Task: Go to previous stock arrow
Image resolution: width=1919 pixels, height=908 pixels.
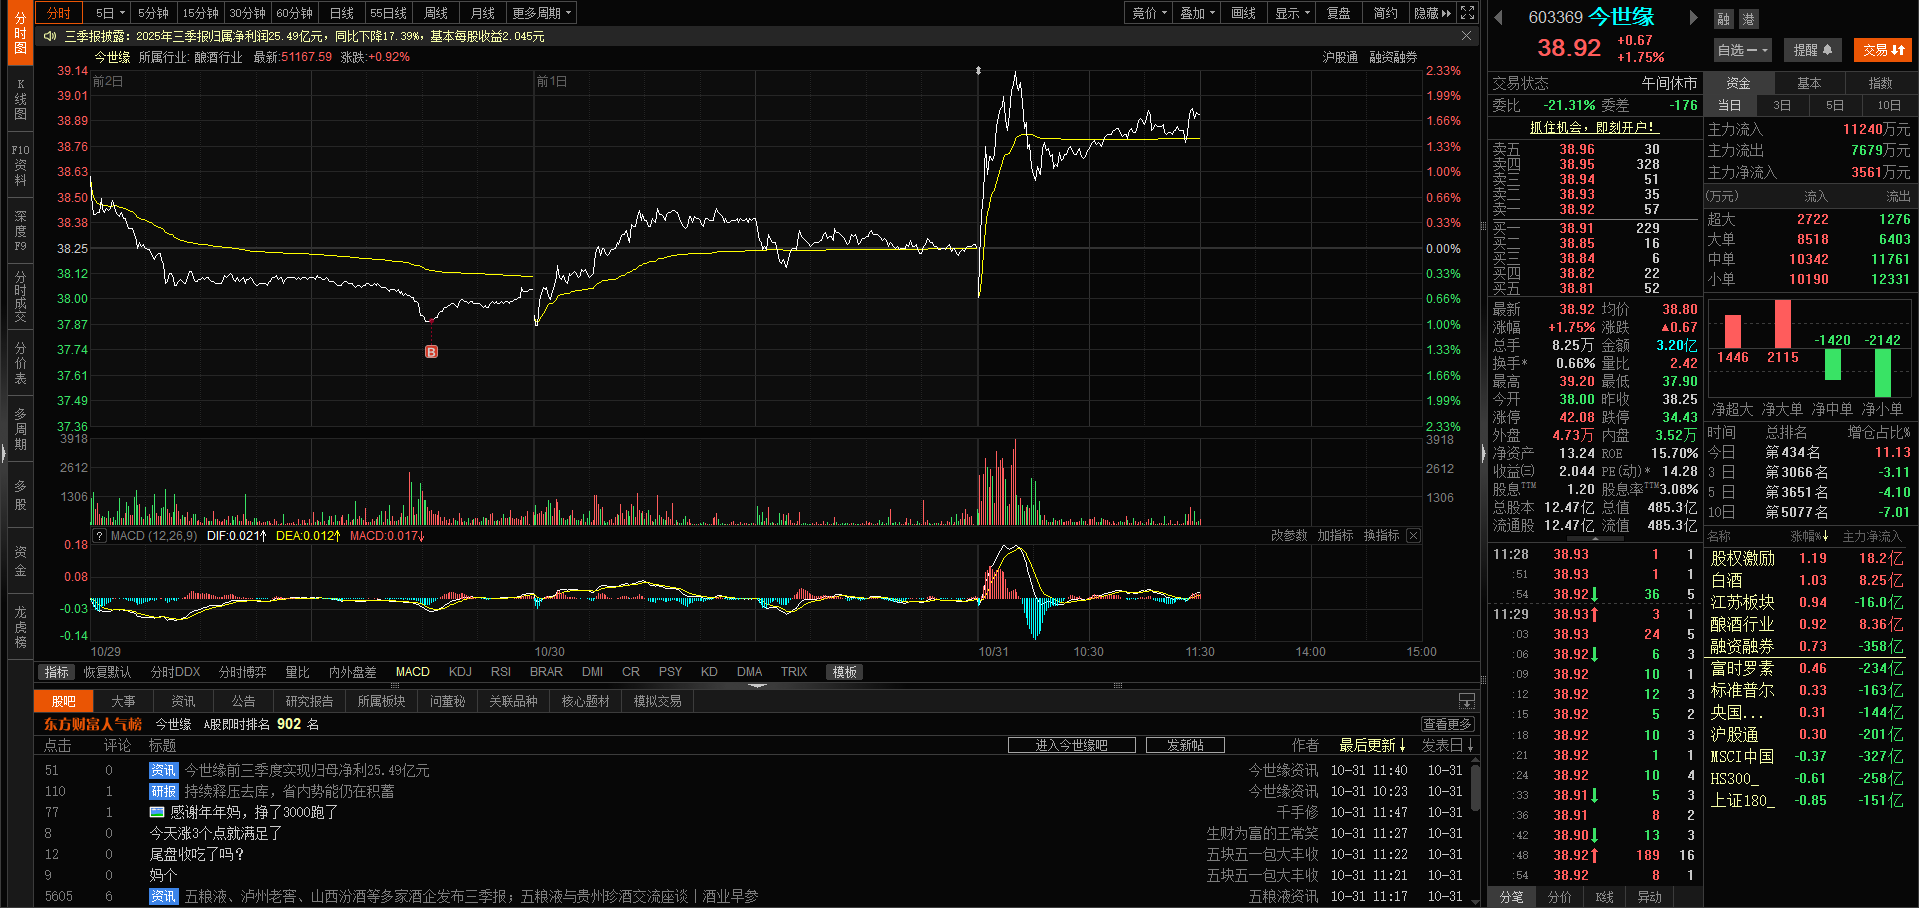Action: [x=1499, y=17]
